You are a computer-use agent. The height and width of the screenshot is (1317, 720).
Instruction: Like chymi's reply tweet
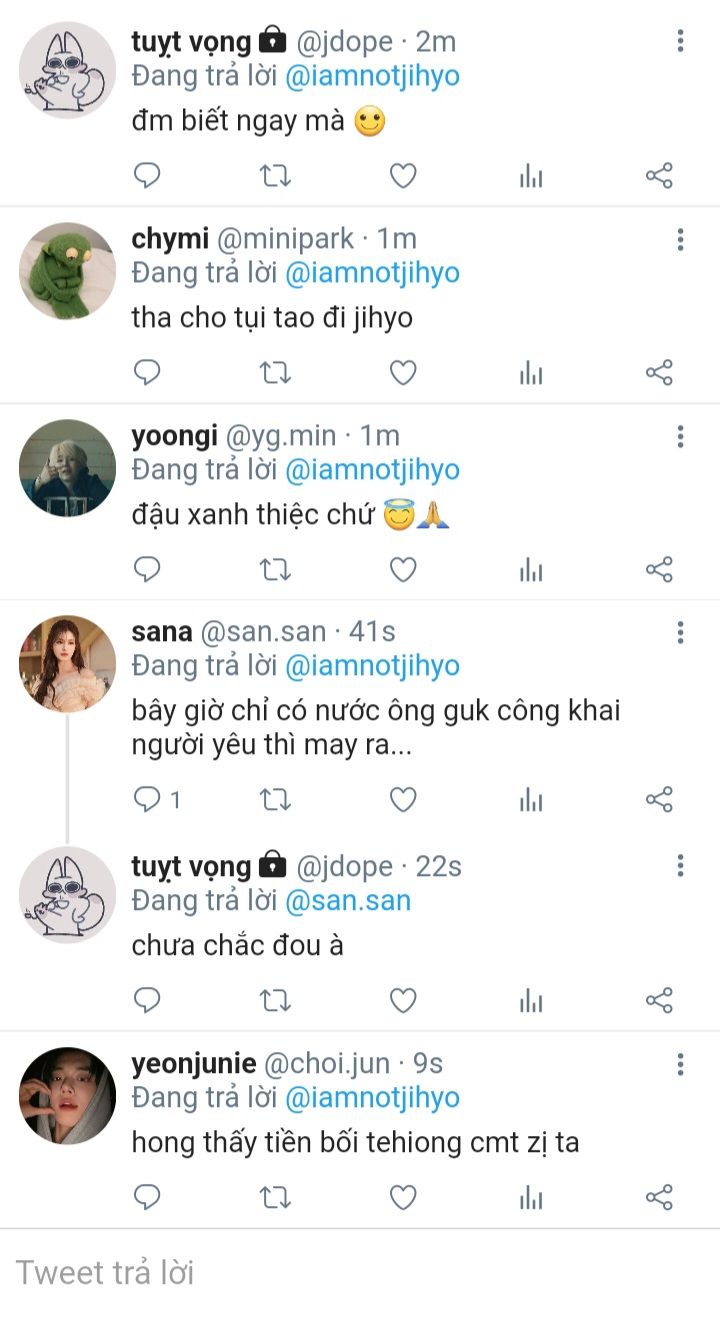(x=402, y=373)
